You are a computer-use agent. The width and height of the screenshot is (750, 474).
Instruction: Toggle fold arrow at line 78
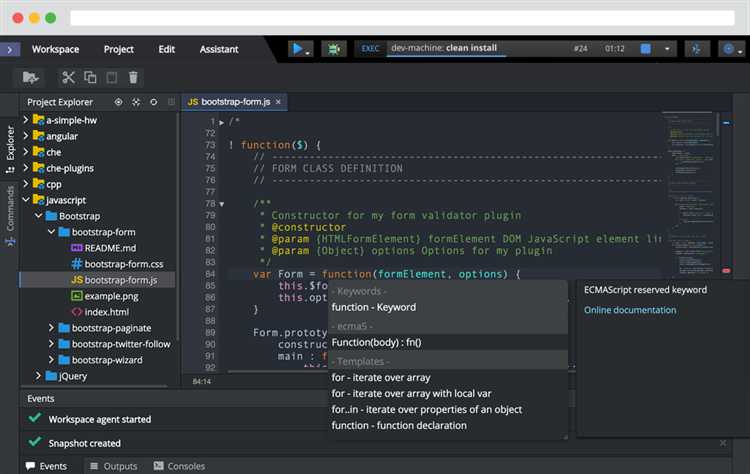pos(222,204)
